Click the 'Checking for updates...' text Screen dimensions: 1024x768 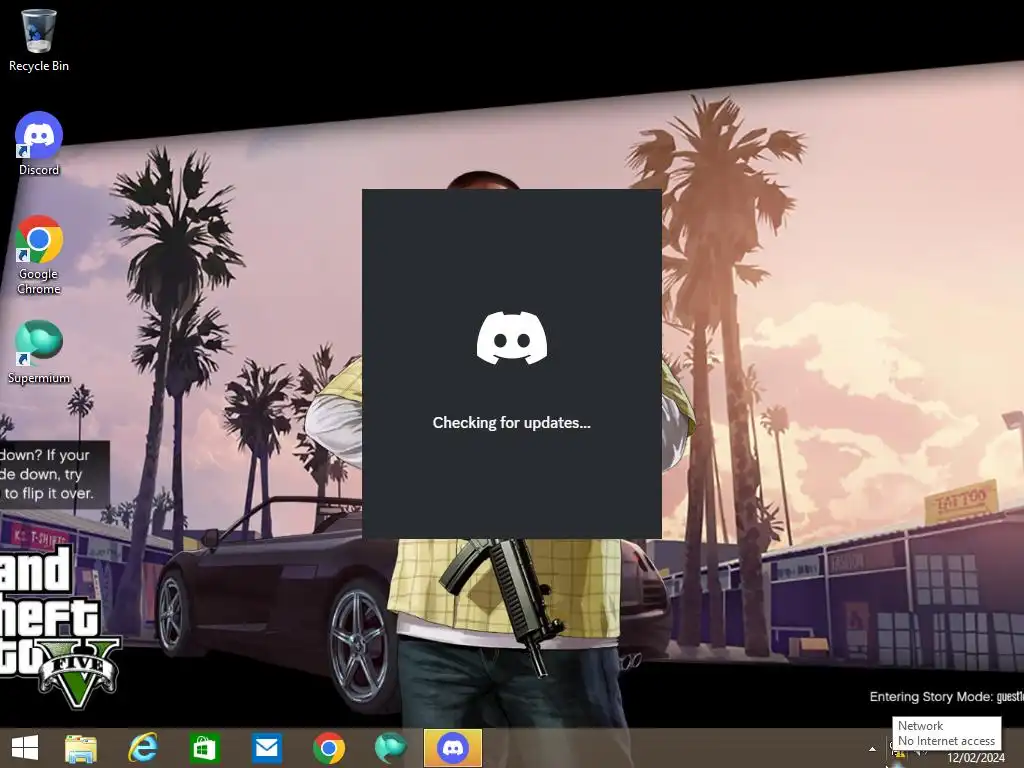click(x=511, y=423)
